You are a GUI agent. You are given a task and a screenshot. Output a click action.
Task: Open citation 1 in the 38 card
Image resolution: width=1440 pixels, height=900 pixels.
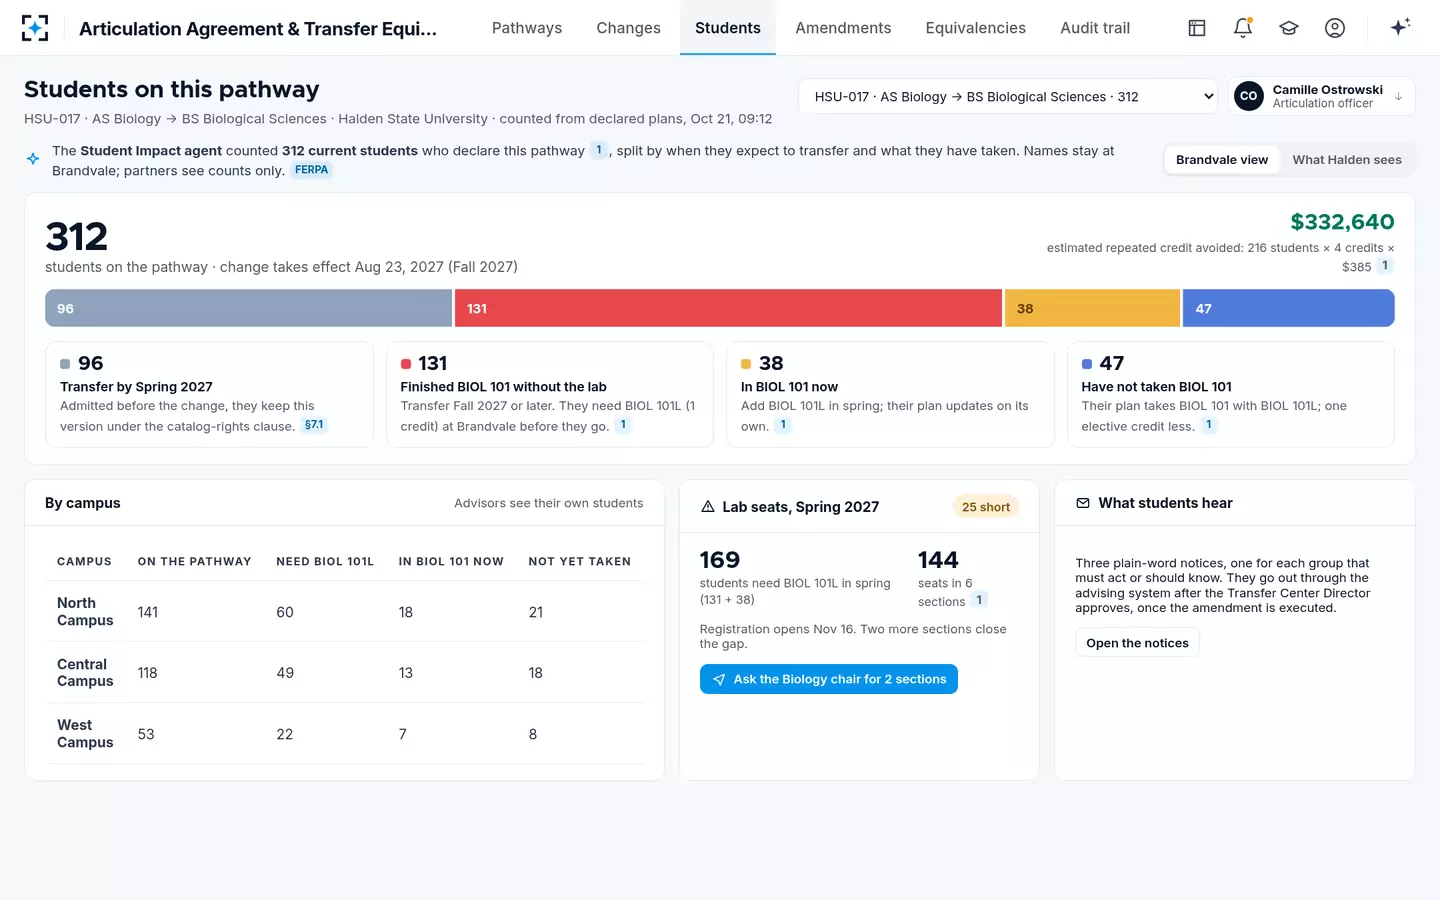[783, 425]
